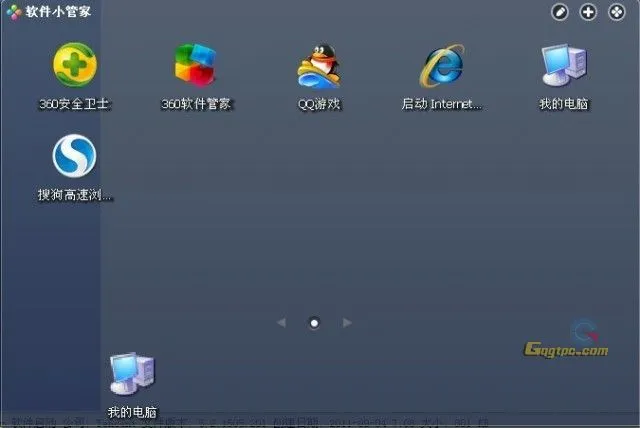Select the white page indicator dot
This screenshot has height=428, width=640.
(314, 323)
